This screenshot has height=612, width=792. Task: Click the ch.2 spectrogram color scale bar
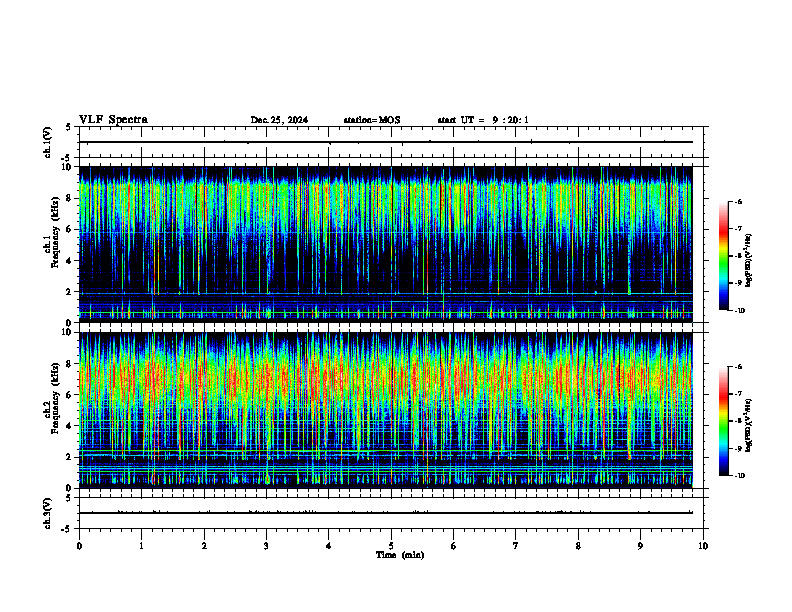(x=723, y=421)
